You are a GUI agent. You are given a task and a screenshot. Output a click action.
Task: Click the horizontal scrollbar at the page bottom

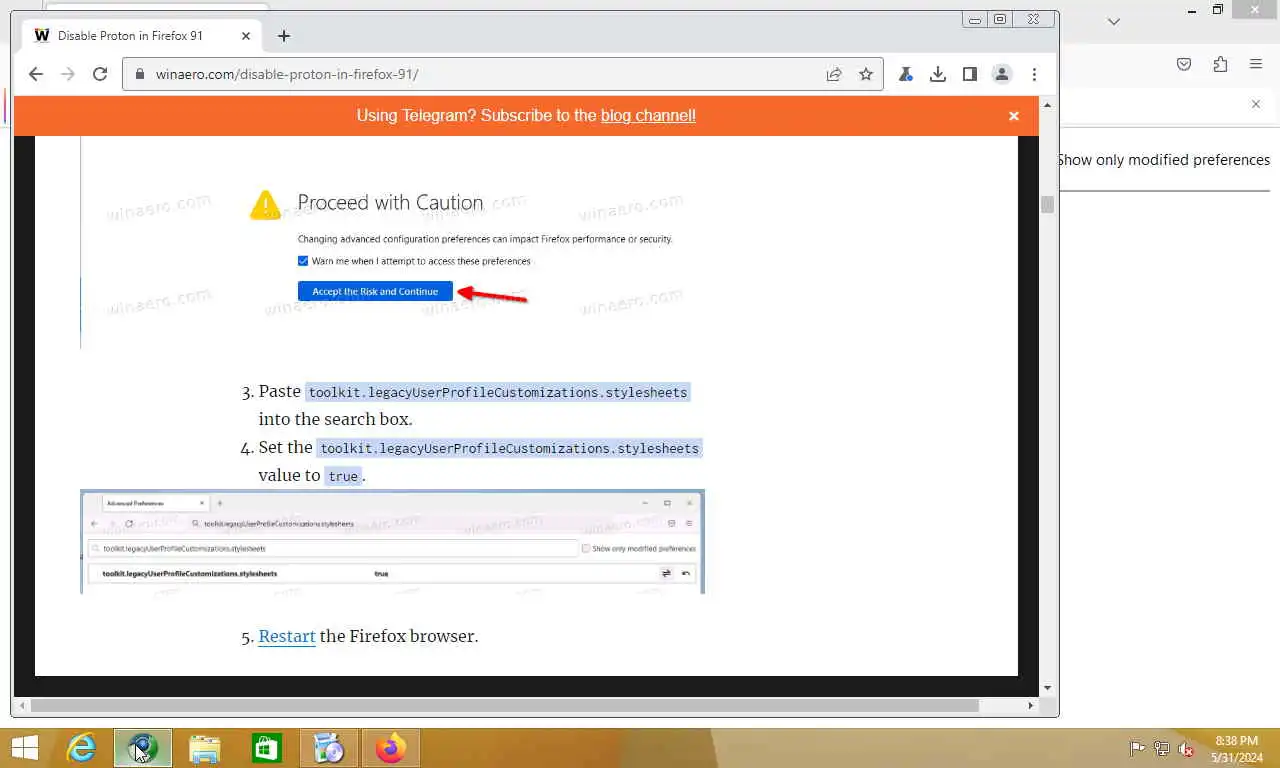tap(505, 705)
